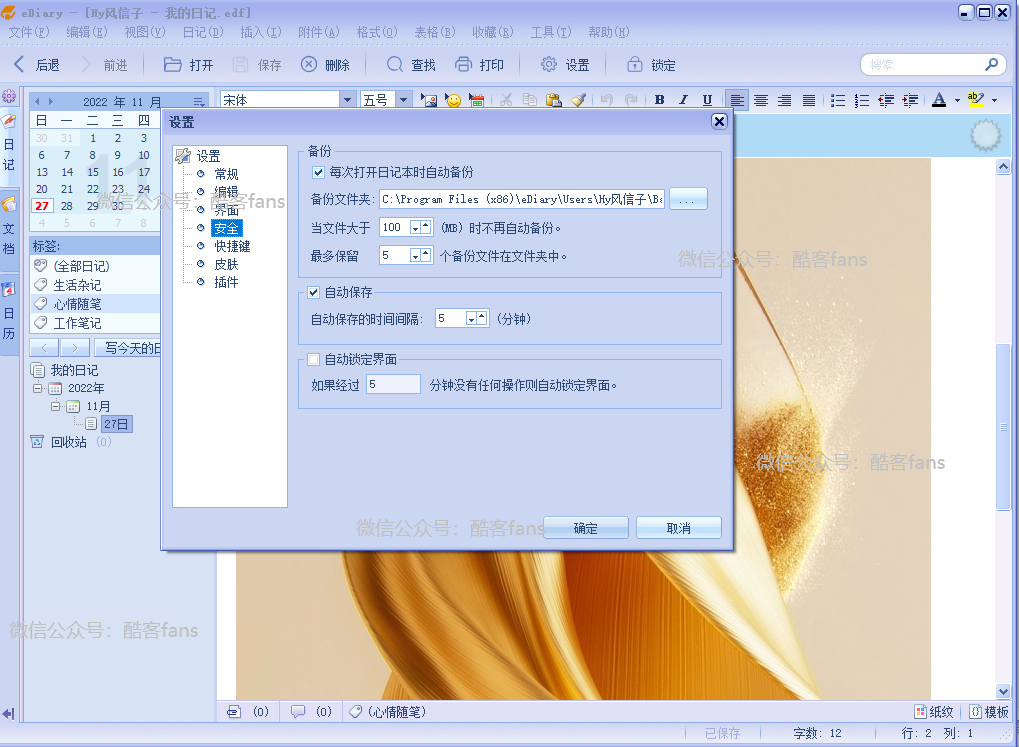Open the 回收站 recycle bin
Image resolution: width=1019 pixels, height=747 pixels.
coord(68,442)
